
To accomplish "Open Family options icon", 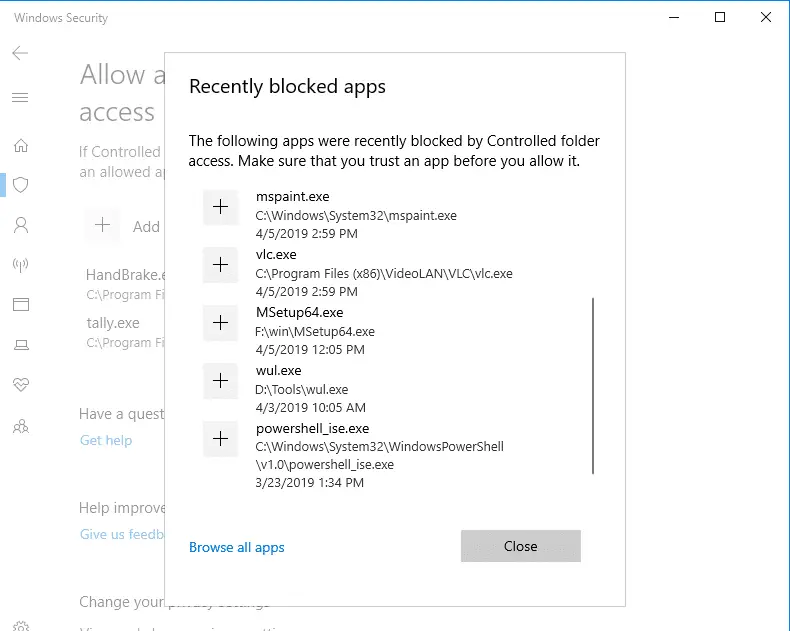I will (x=21, y=426).
